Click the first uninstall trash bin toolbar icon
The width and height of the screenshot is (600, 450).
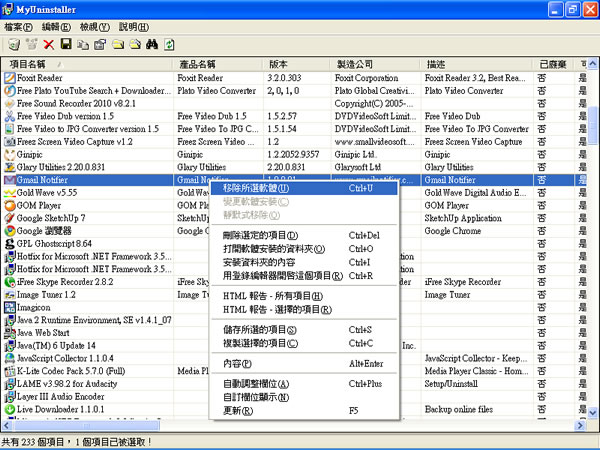pyautogui.click(x=12, y=45)
